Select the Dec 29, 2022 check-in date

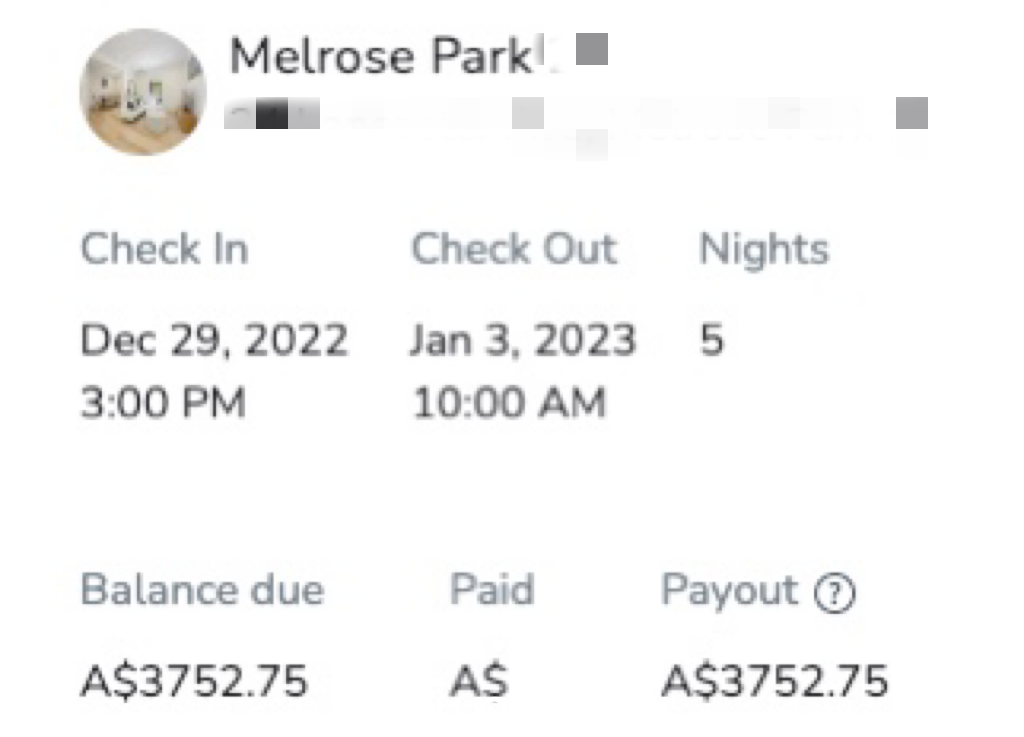(214, 340)
